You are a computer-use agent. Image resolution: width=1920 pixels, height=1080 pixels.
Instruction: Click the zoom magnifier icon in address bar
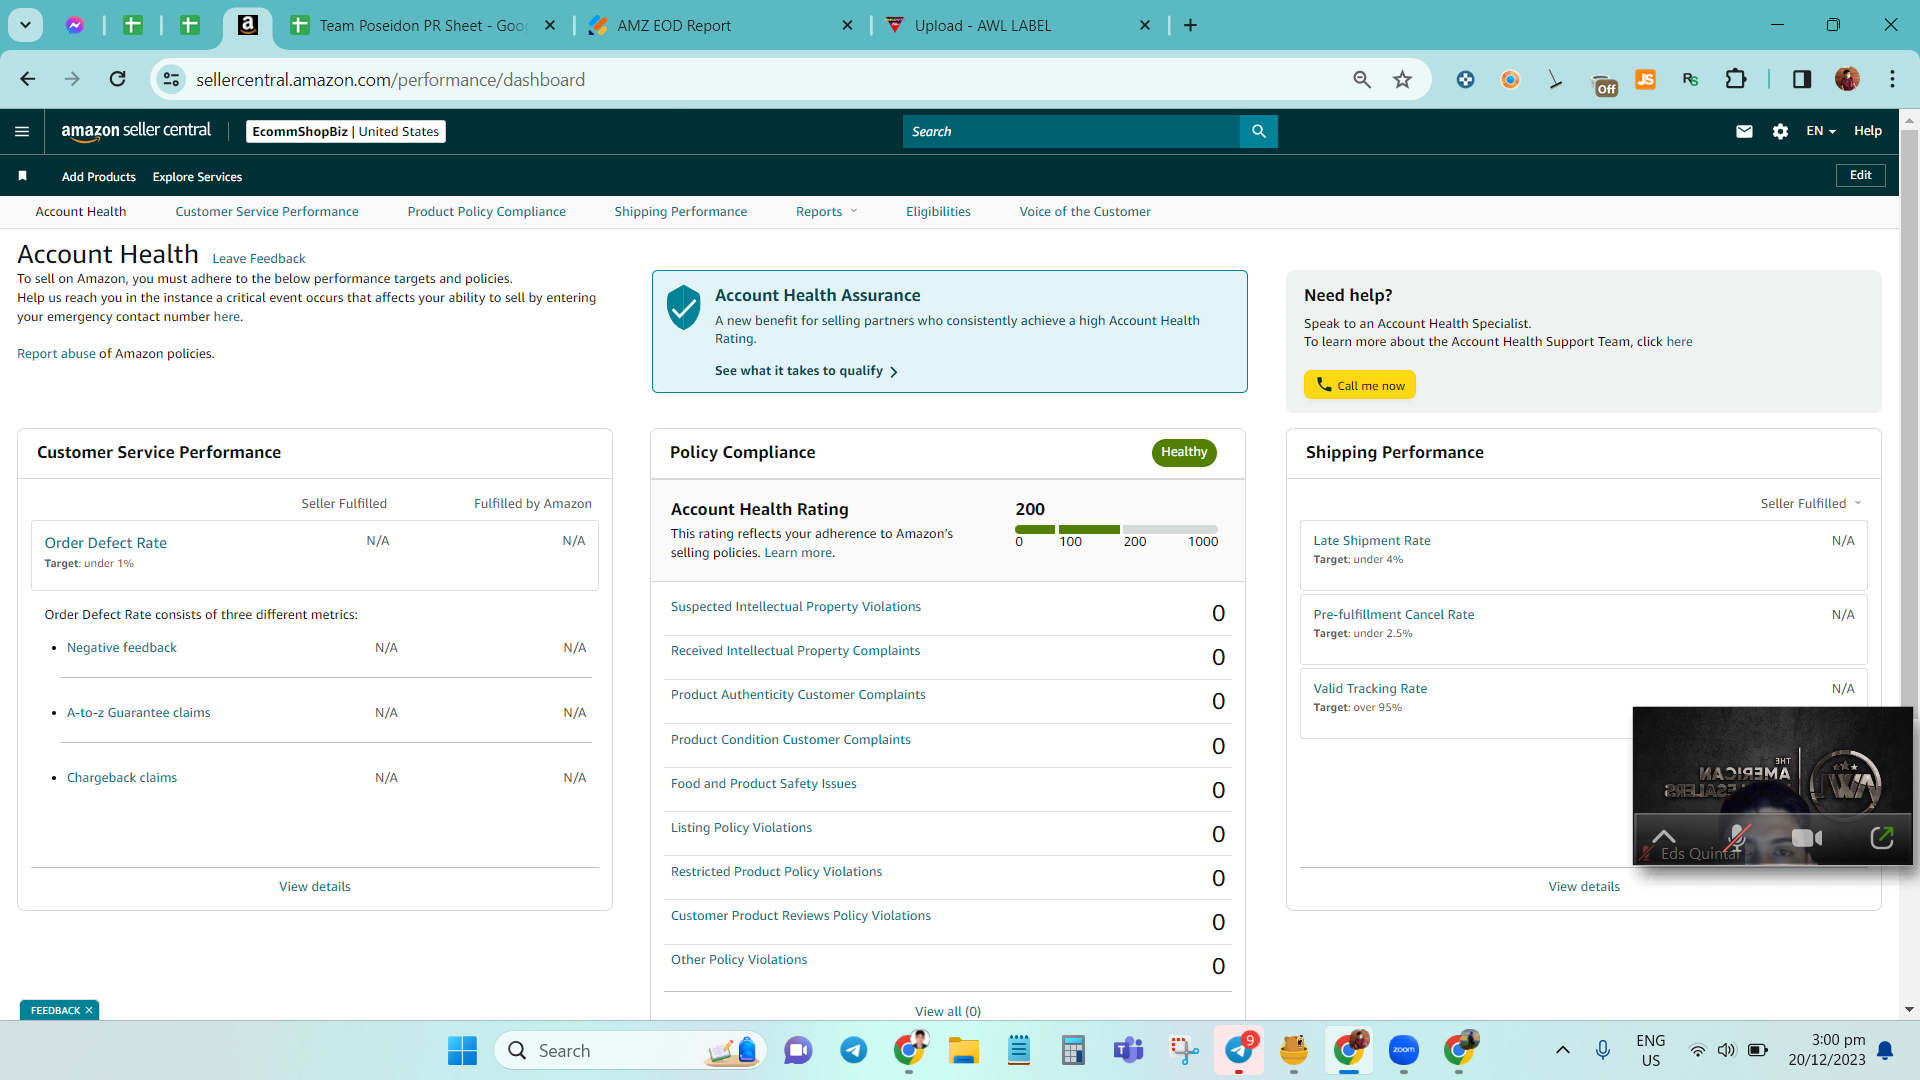[1362, 79]
